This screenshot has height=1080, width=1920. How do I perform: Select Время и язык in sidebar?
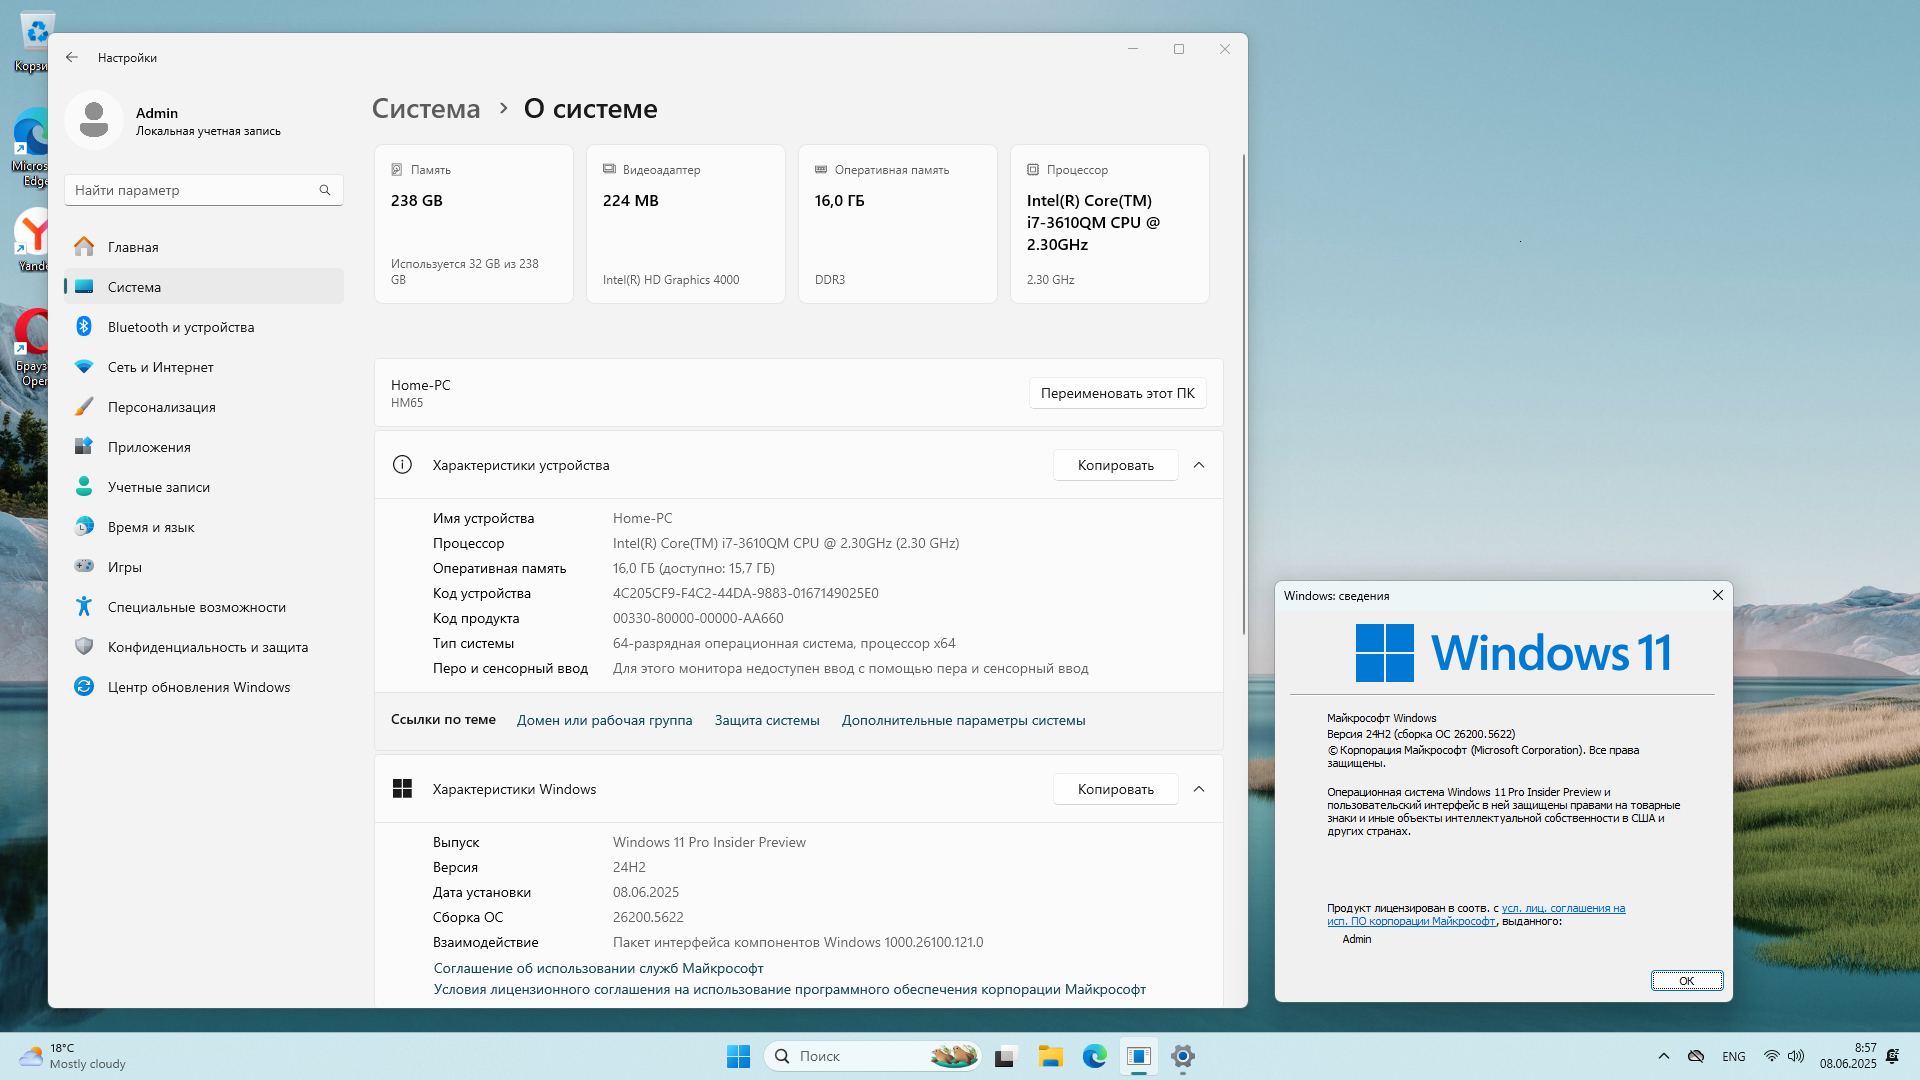(x=151, y=527)
